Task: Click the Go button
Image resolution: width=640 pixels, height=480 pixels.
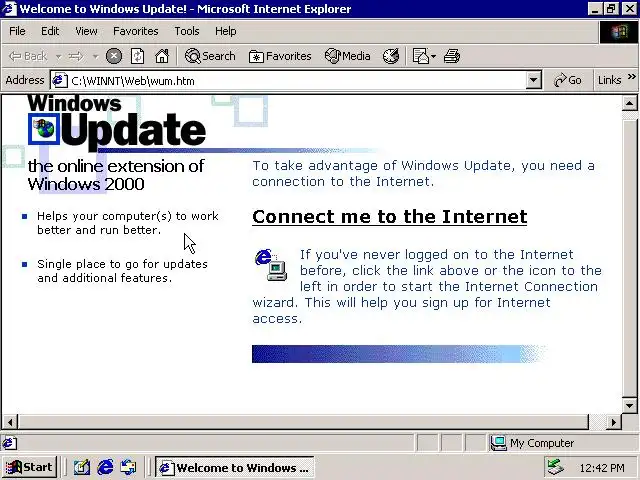Action: (568, 80)
